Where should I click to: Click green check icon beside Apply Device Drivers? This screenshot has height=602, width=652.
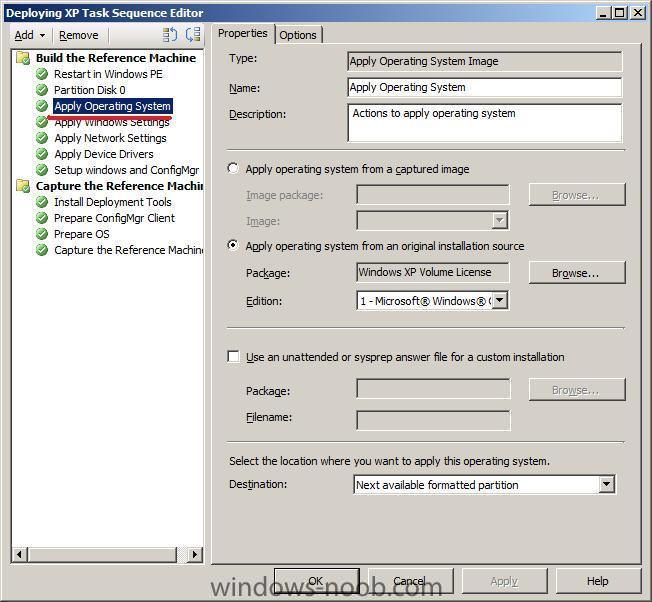(x=42, y=154)
